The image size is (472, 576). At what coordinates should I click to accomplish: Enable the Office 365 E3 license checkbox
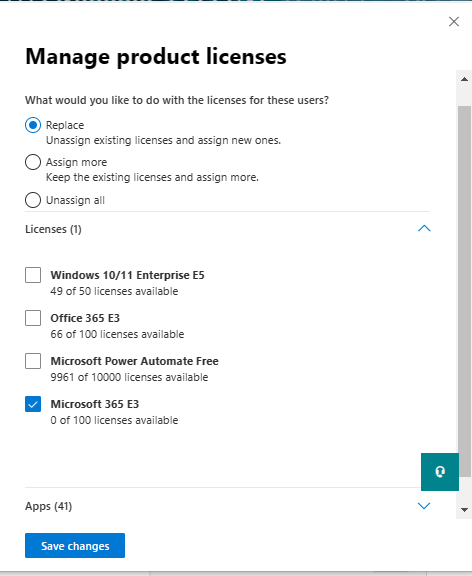click(x=33, y=318)
